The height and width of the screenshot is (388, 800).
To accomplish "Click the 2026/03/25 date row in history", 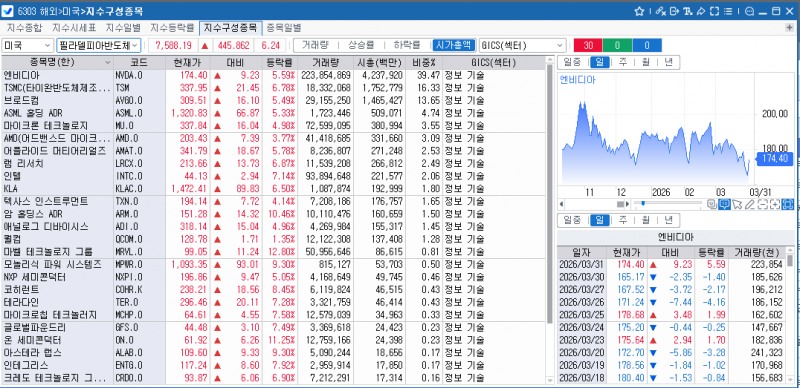I will coord(671,314).
